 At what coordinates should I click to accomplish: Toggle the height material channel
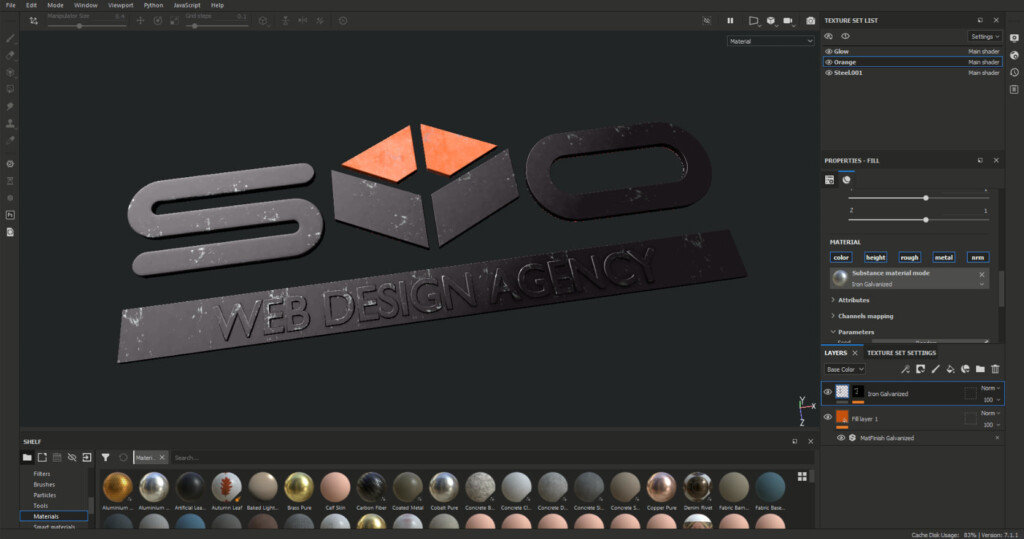[875, 257]
